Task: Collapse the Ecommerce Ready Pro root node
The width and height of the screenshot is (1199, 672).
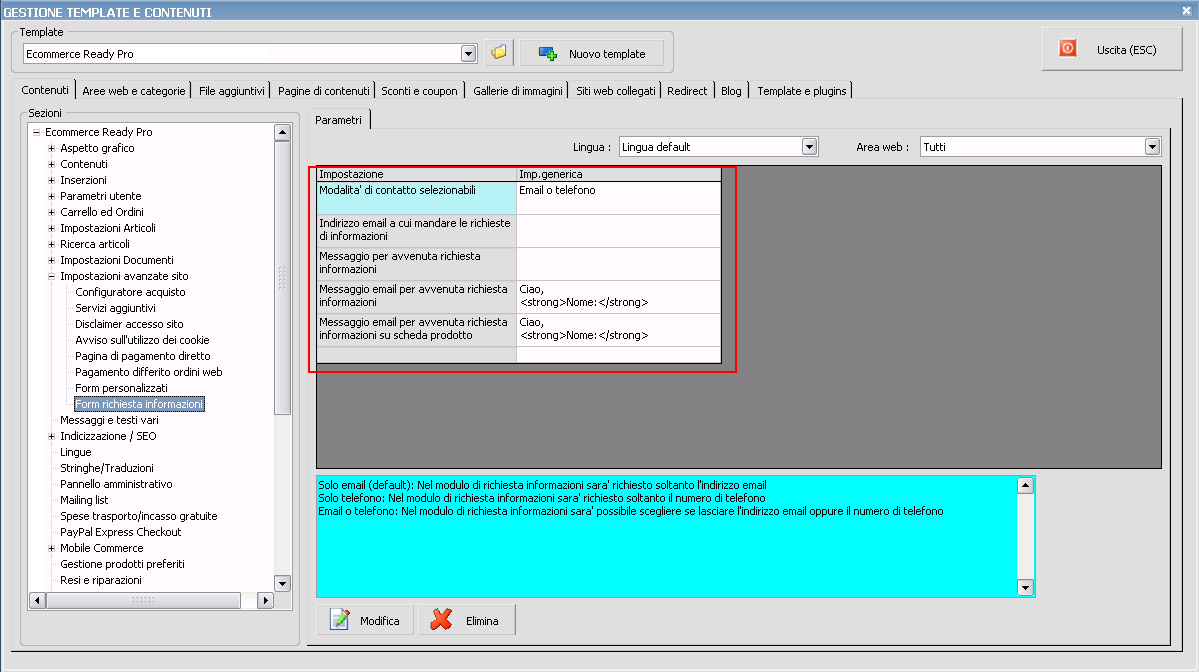Action: click(x=36, y=132)
